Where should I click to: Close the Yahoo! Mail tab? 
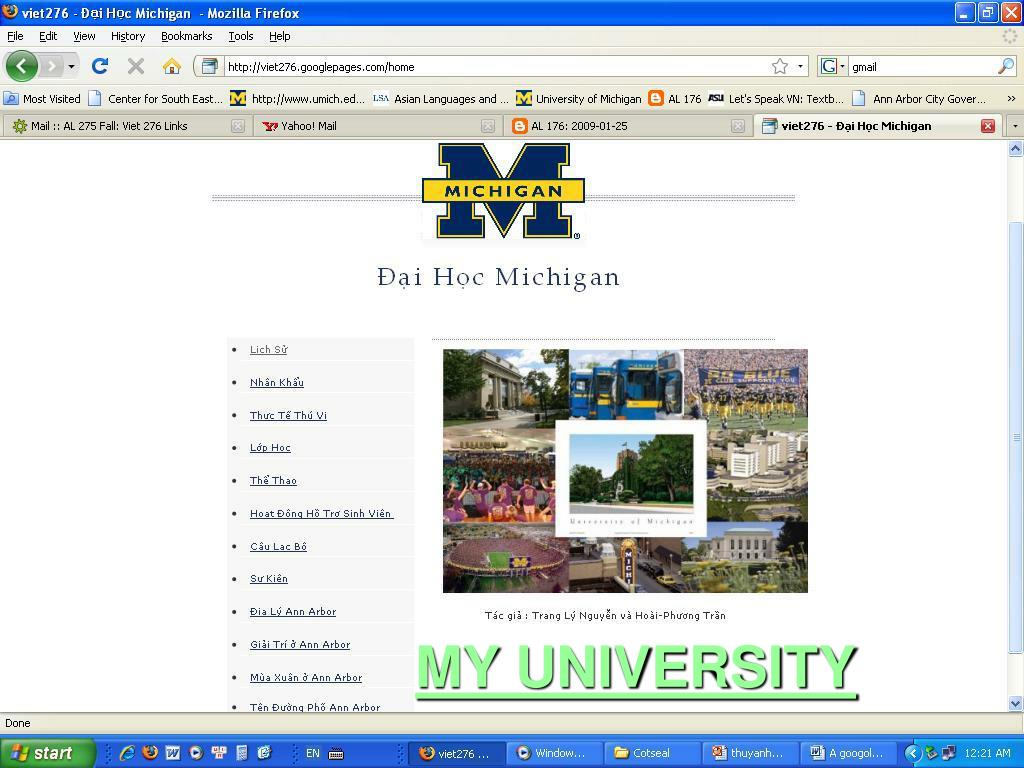coord(488,126)
